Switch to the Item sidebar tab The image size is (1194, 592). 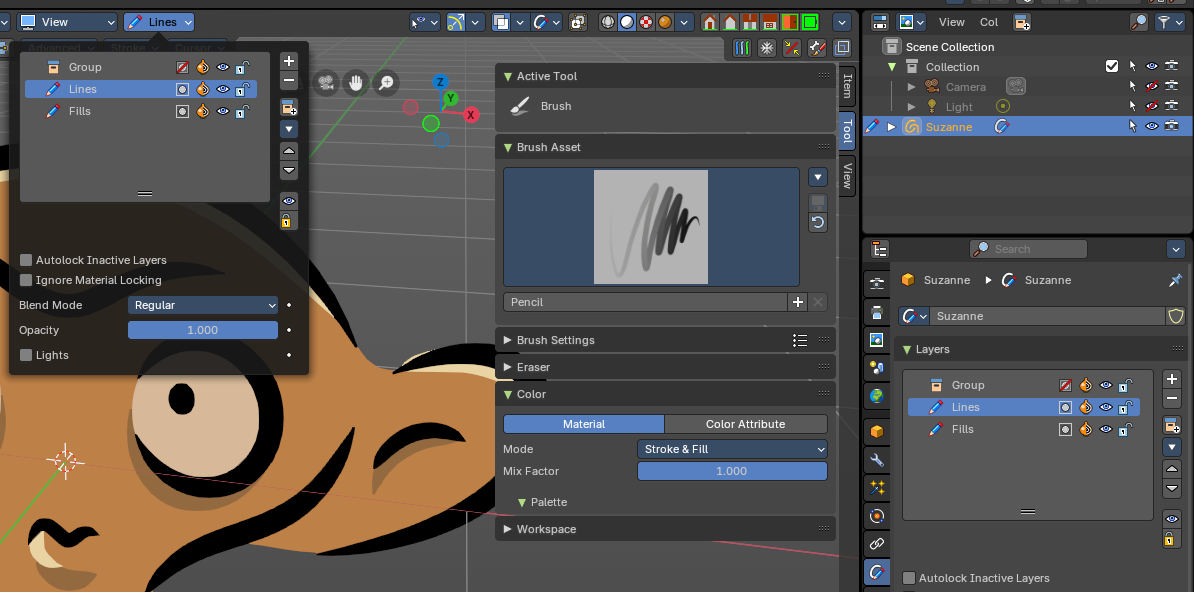847,88
